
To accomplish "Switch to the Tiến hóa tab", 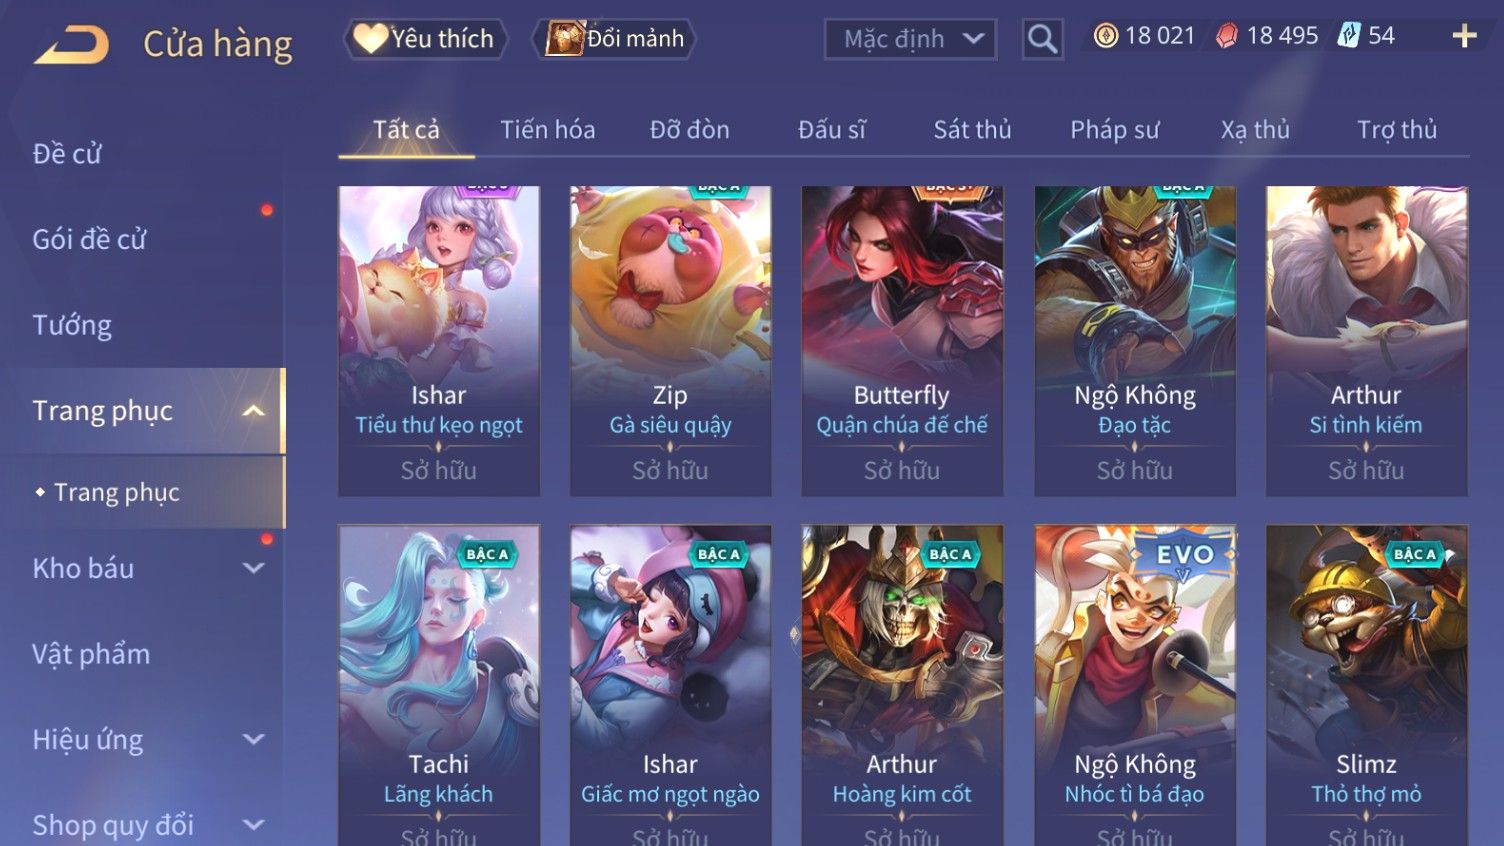I will pos(548,130).
